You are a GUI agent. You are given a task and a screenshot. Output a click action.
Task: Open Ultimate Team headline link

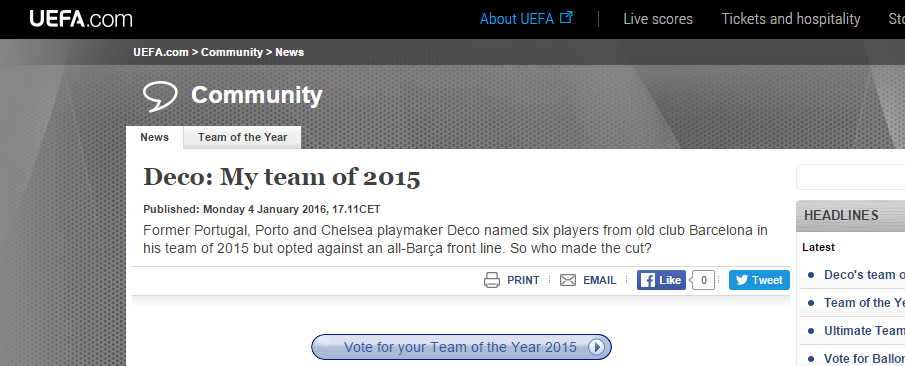[864, 331]
